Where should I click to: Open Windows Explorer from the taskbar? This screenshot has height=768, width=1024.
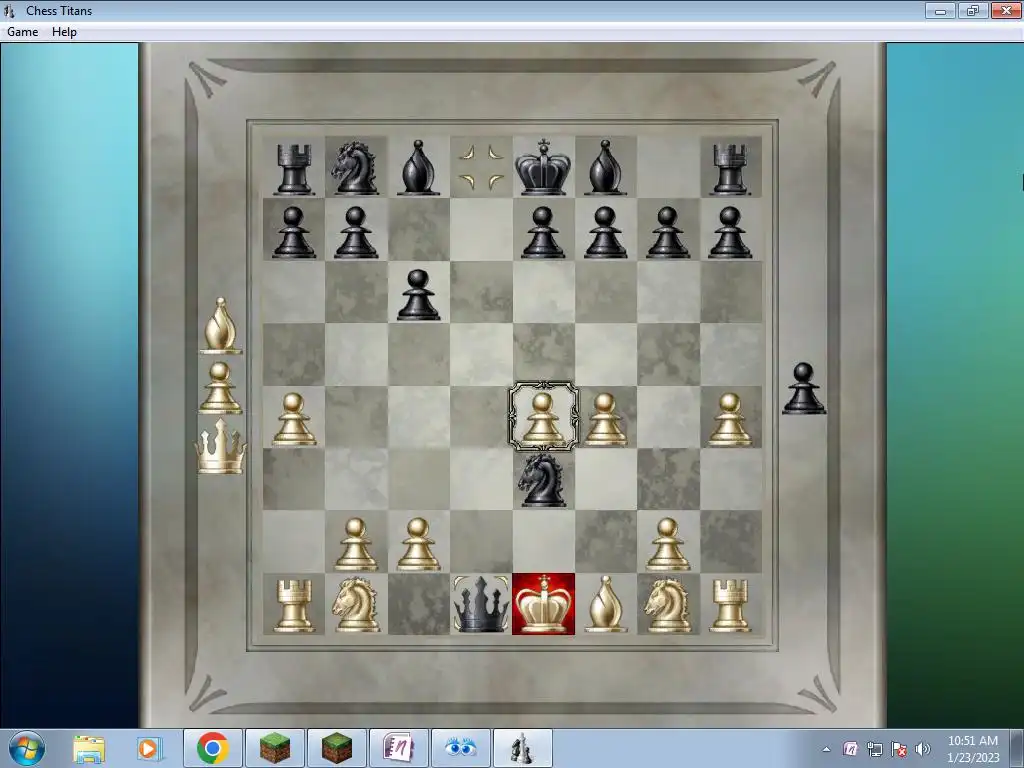(89, 748)
